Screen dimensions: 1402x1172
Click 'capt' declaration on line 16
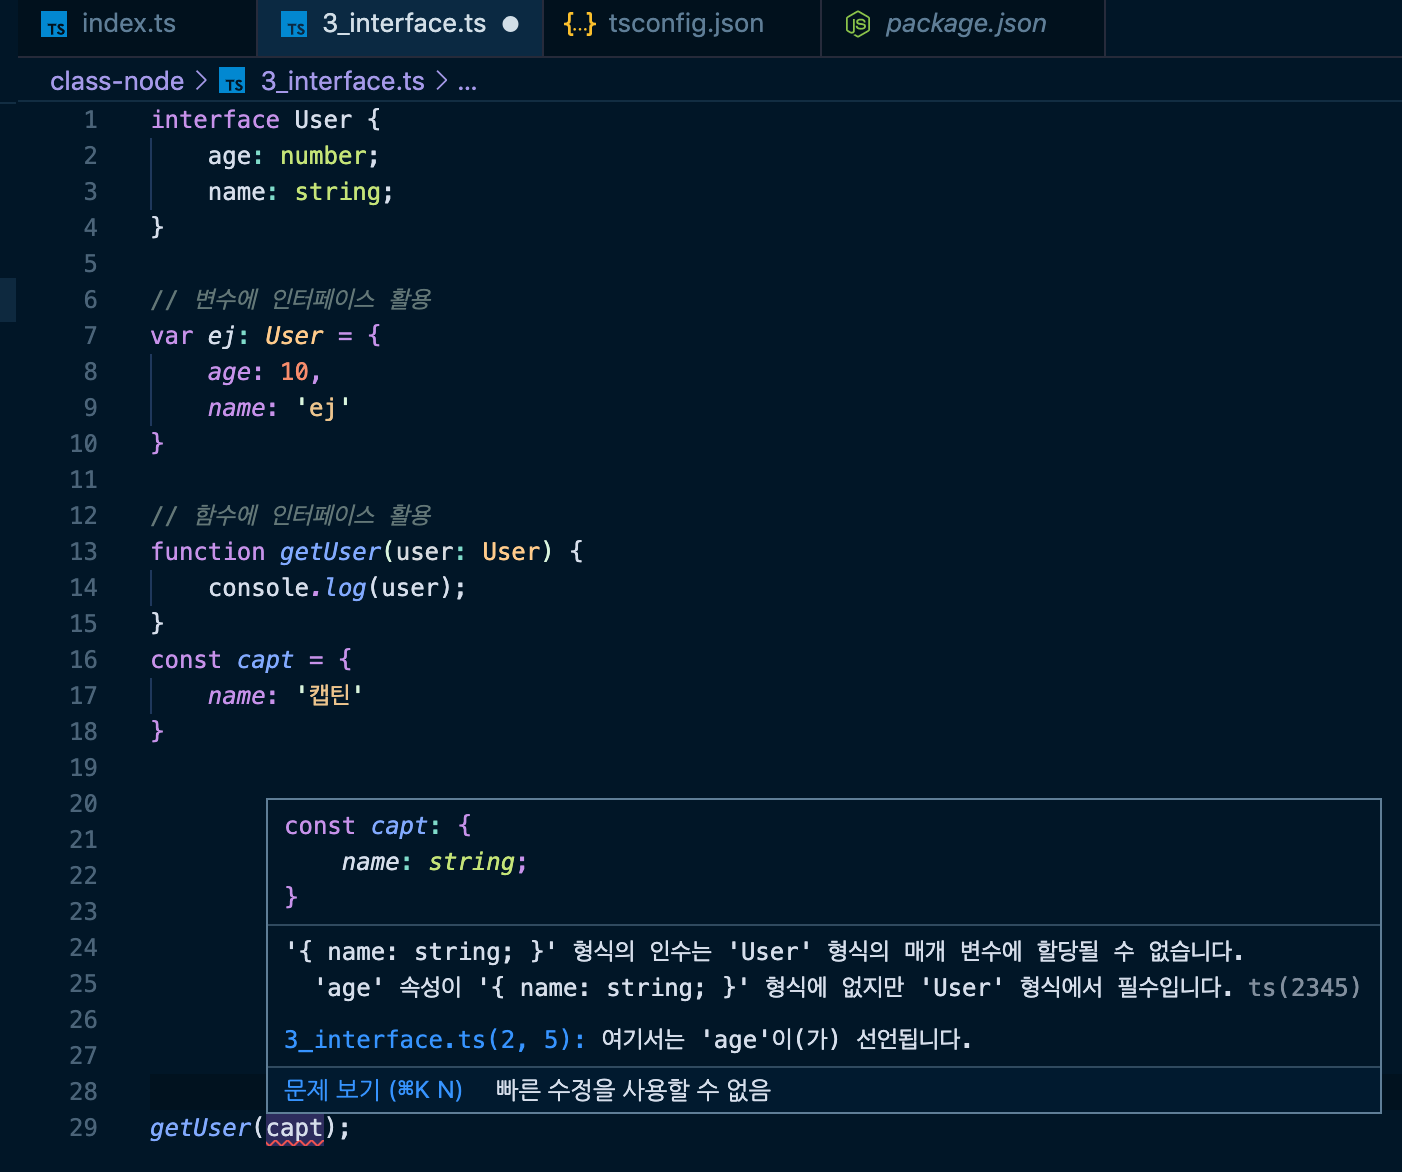pos(265,660)
